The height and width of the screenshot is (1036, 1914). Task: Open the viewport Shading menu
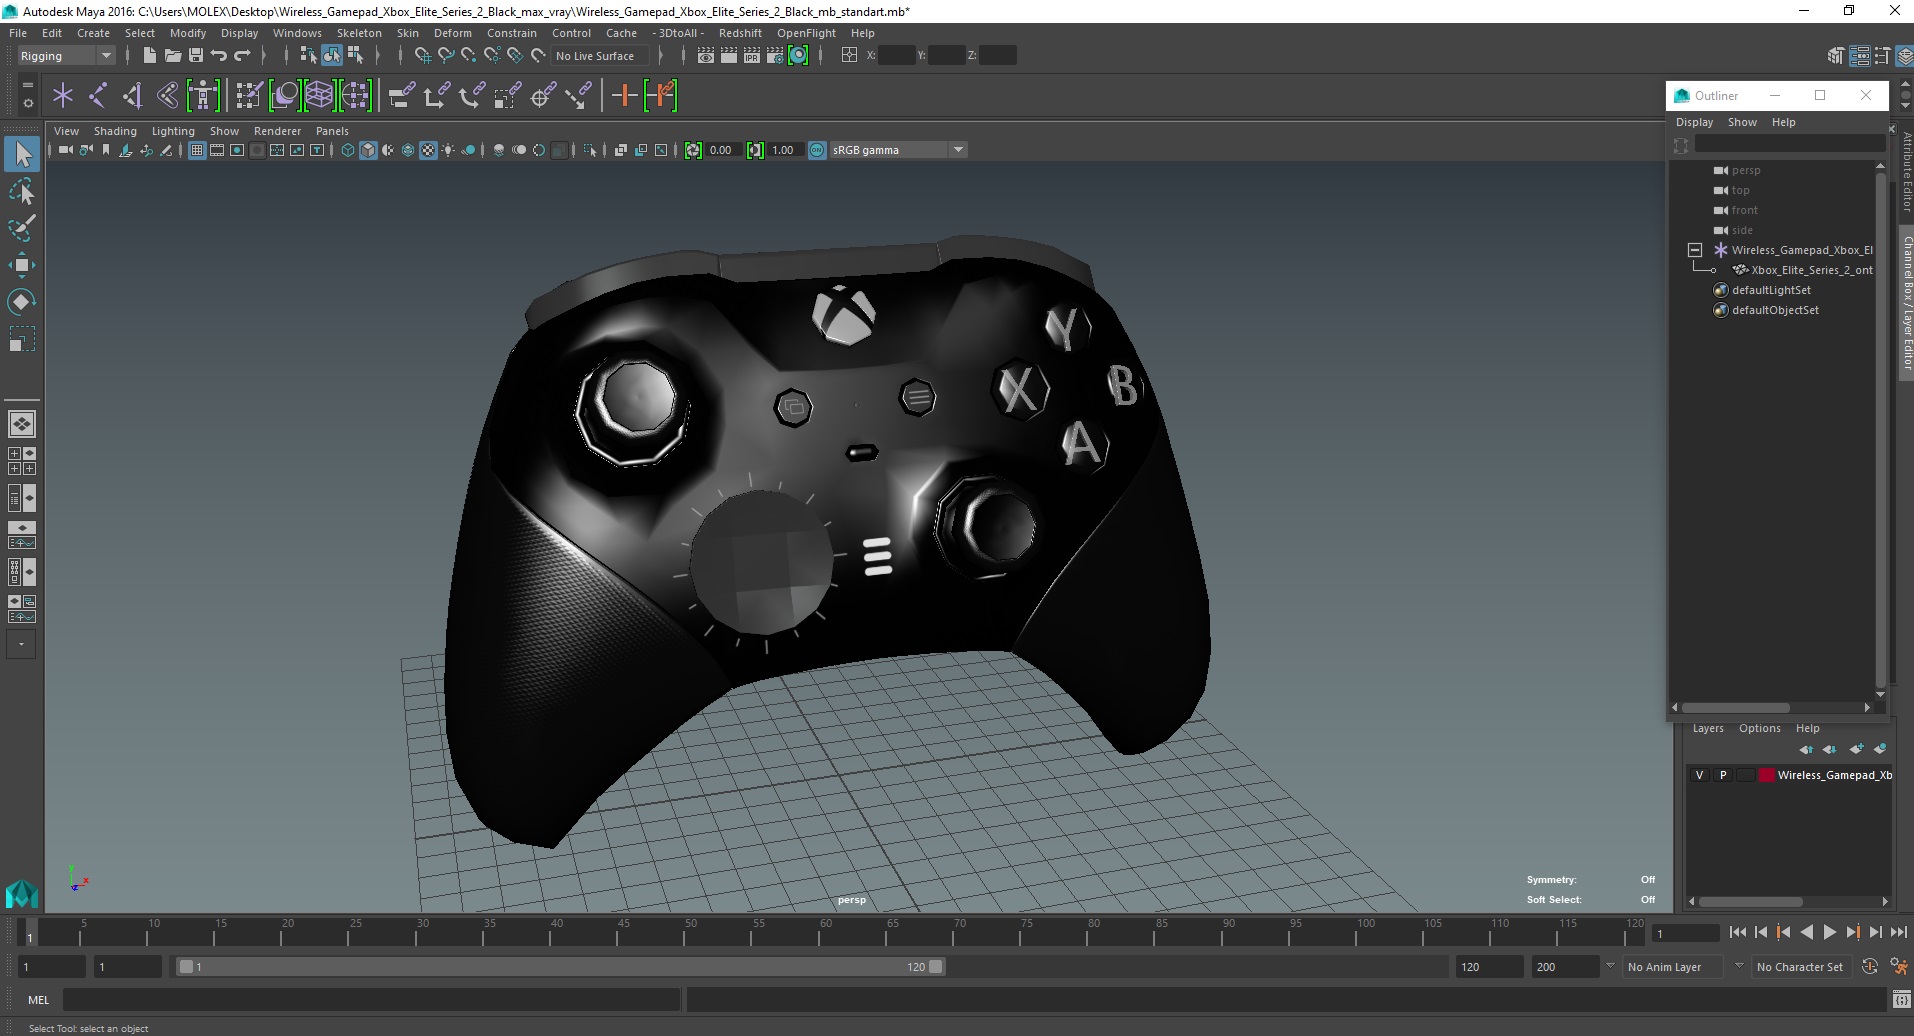pyautogui.click(x=115, y=131)
